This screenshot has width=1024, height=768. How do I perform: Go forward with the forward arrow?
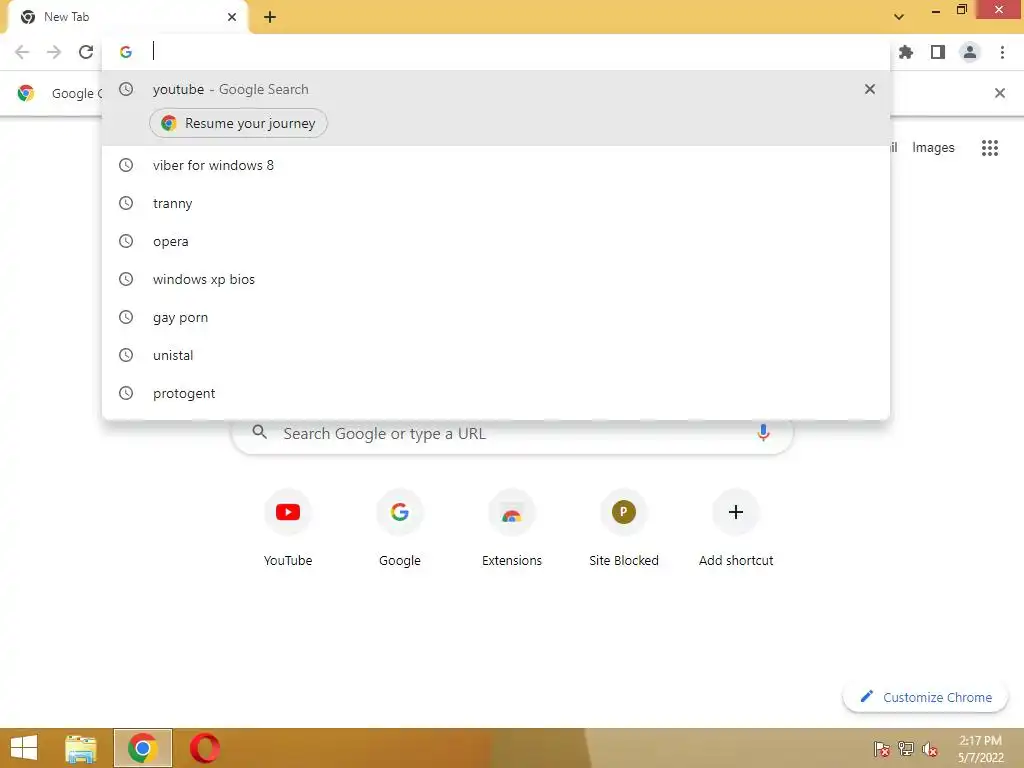tap(54, 52)
